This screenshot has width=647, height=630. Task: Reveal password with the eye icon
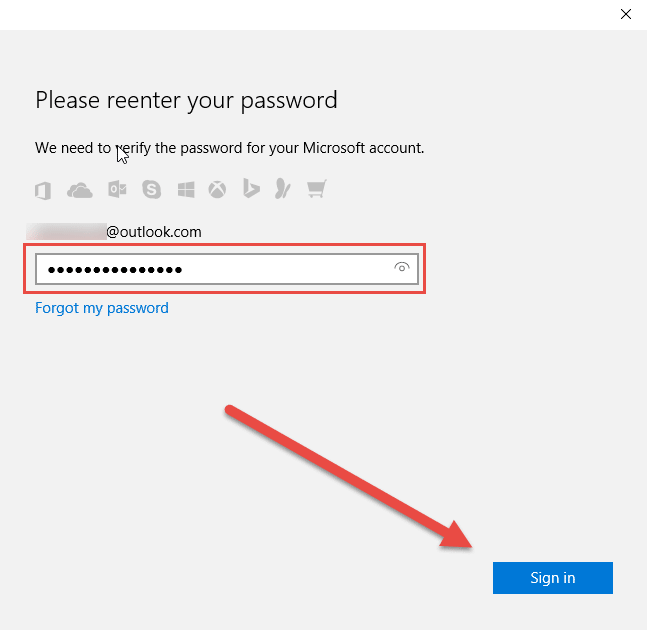(x=401, y=267)
